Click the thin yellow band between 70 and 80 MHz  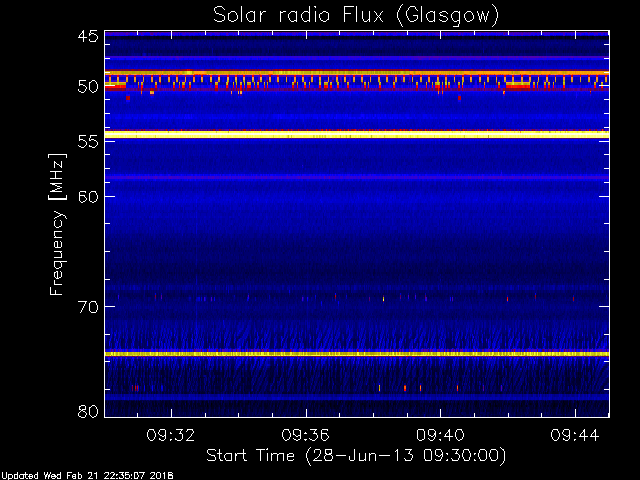[357, 354]
